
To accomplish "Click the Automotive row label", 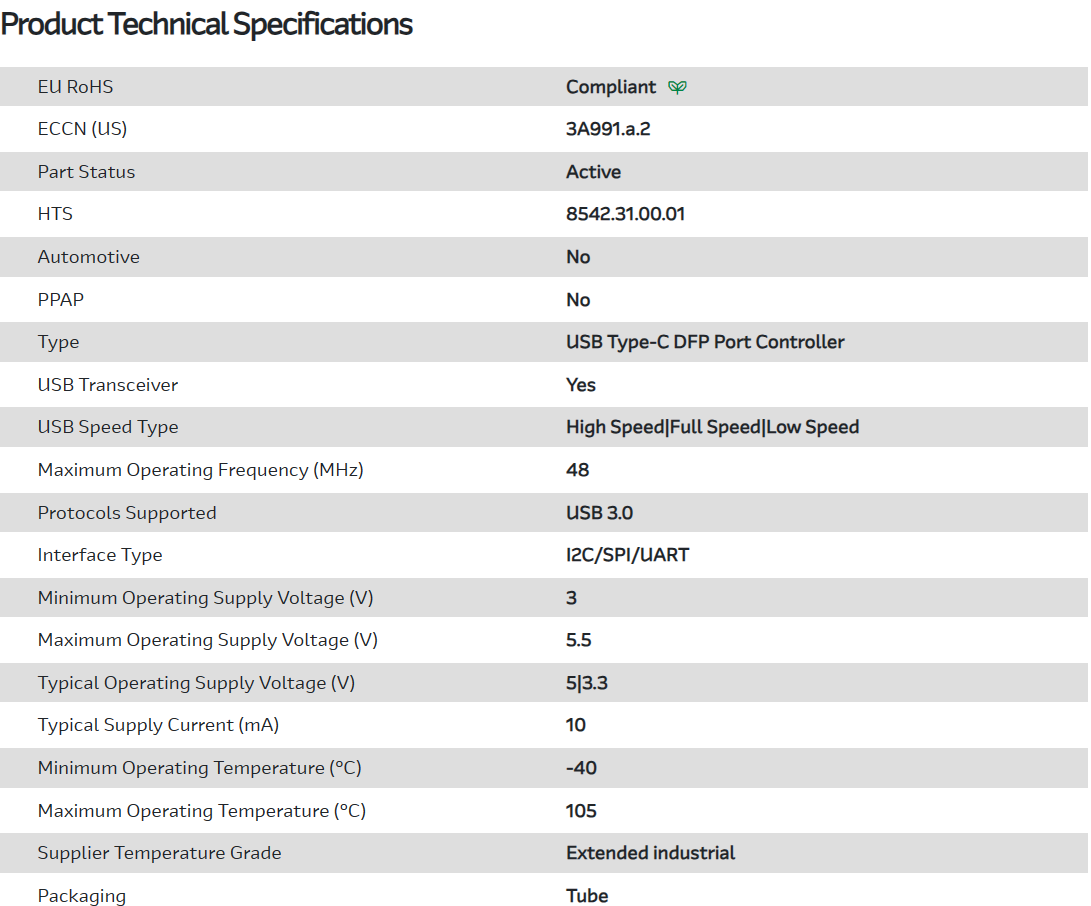I will point(88,257).
